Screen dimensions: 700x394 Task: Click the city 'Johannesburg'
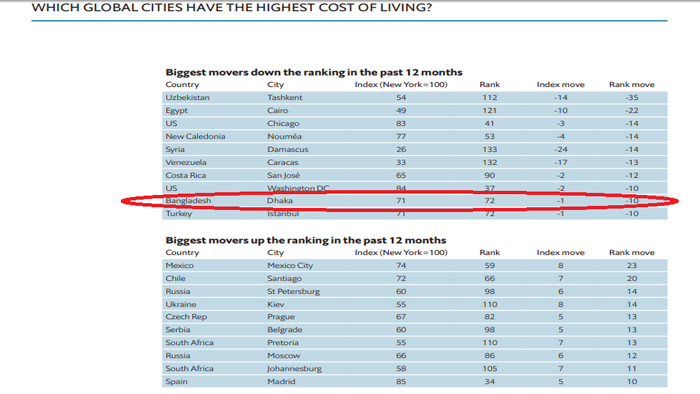295,369
